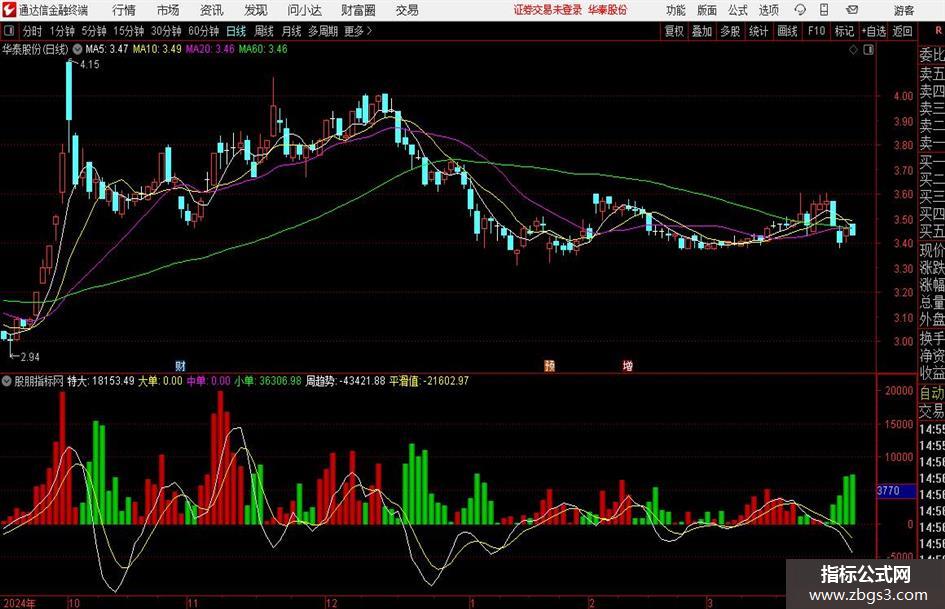The width and height of the screenshot is (945, 609).
Task: Open the mobile phone icon
Action: (x=824, y=10)
